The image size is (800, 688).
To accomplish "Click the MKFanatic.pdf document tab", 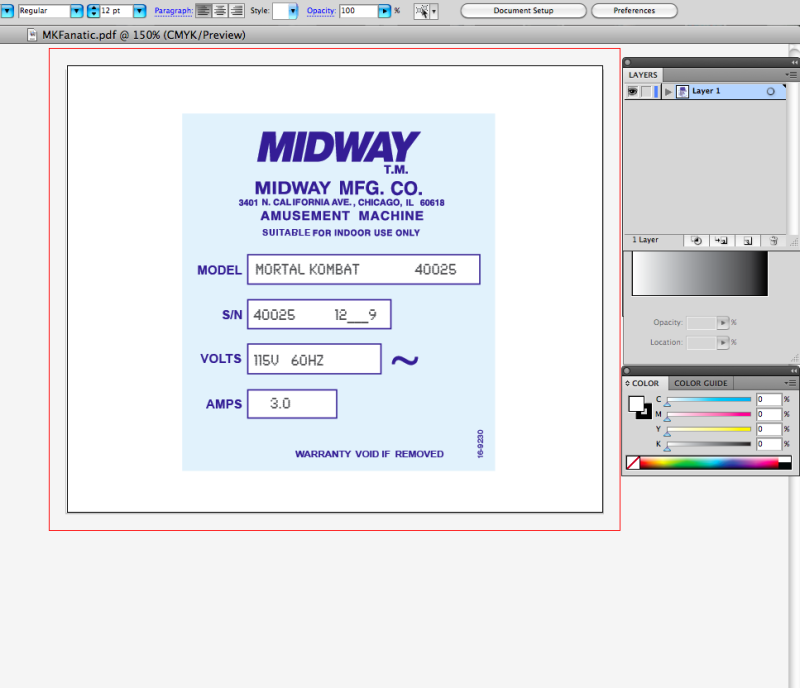I will [x=143, y=35].
